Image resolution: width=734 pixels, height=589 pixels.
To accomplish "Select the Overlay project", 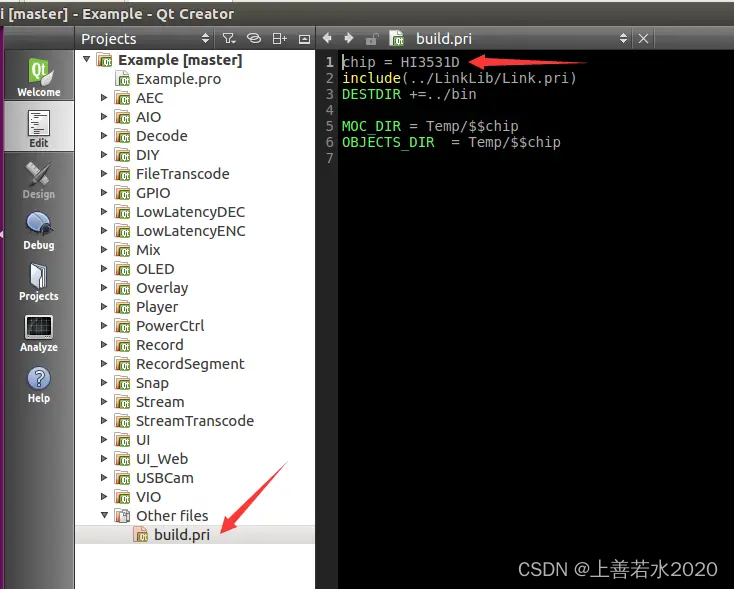I will (162, 288).
